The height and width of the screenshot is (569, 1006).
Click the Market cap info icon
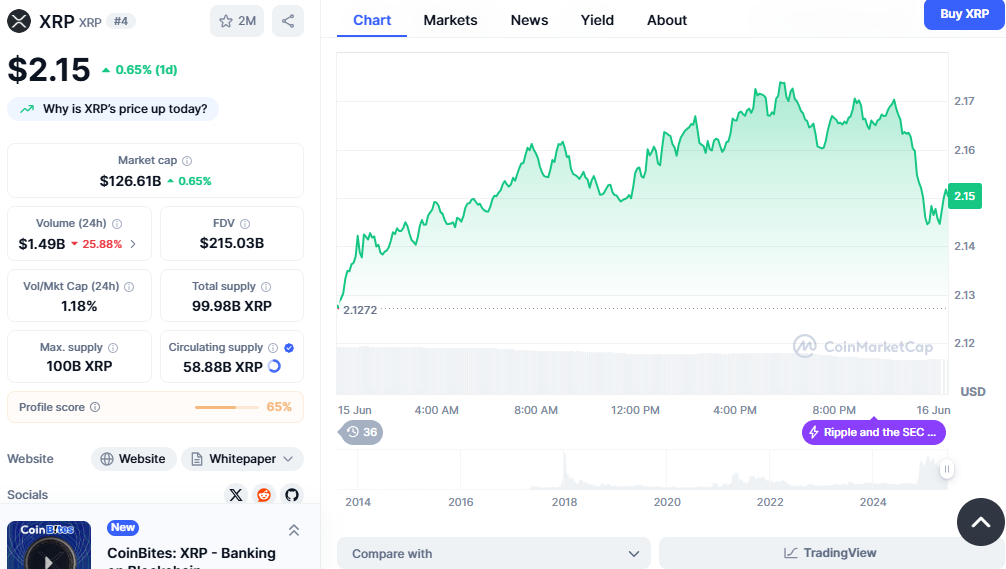[187, 160]
